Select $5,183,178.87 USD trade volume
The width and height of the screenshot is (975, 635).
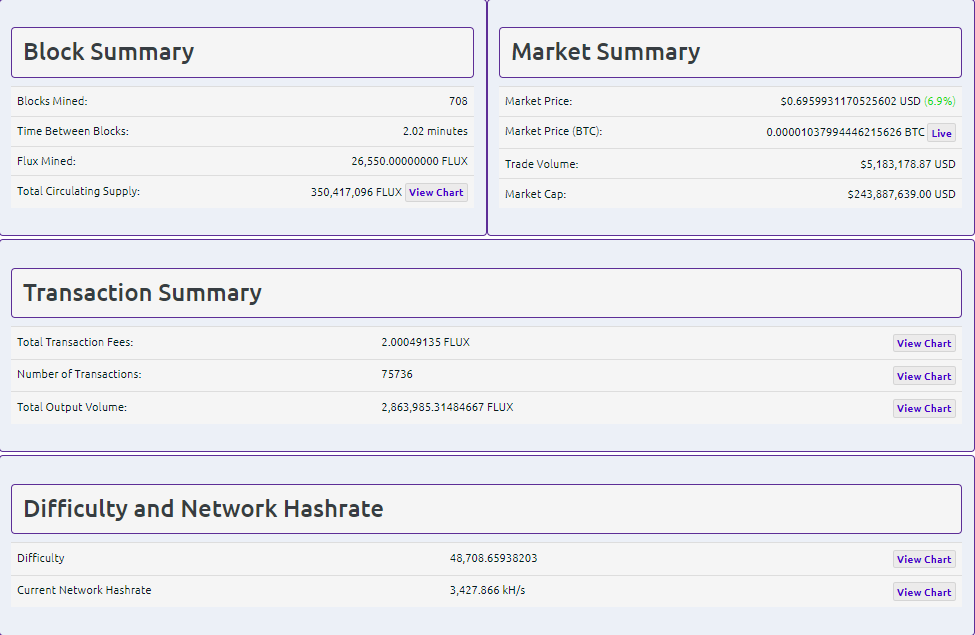pos(908,164)
